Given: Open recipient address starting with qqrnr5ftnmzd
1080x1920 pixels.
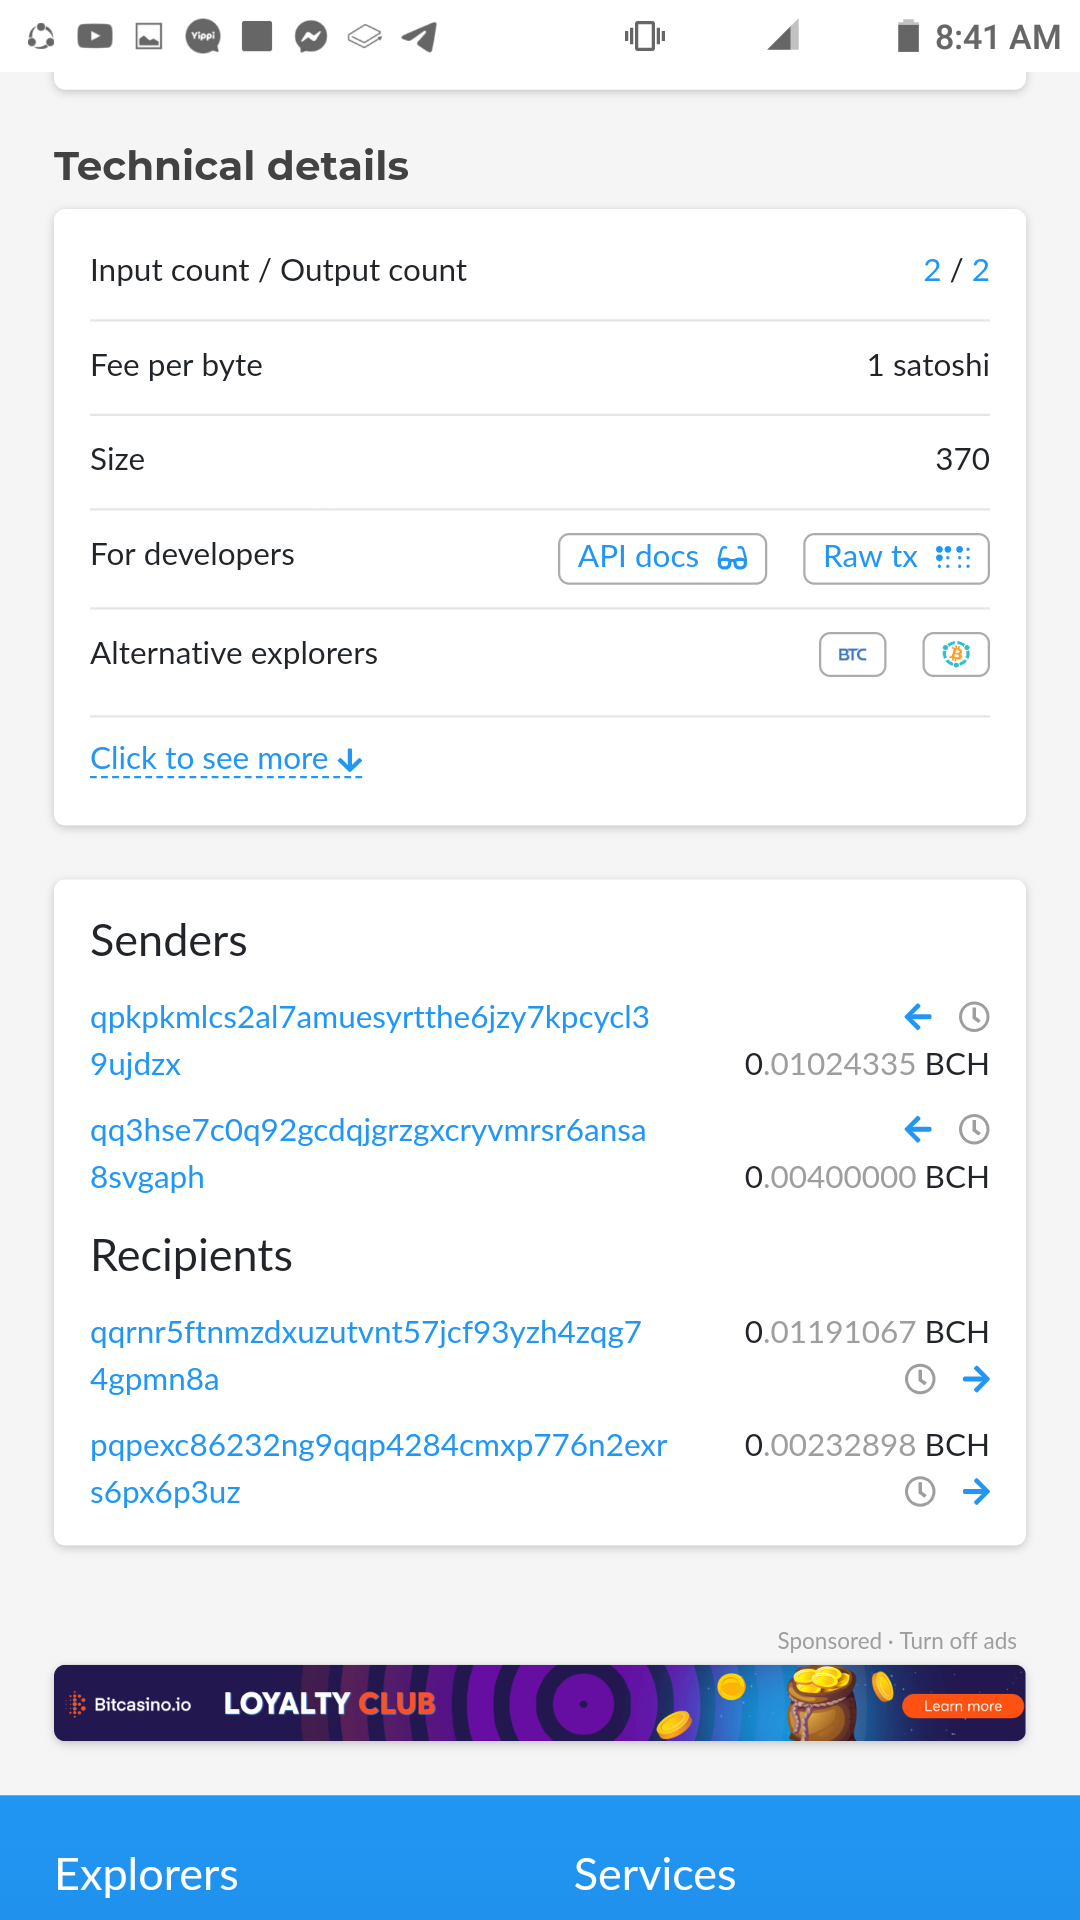Looking at the screenshot, I should point(366,1356).
